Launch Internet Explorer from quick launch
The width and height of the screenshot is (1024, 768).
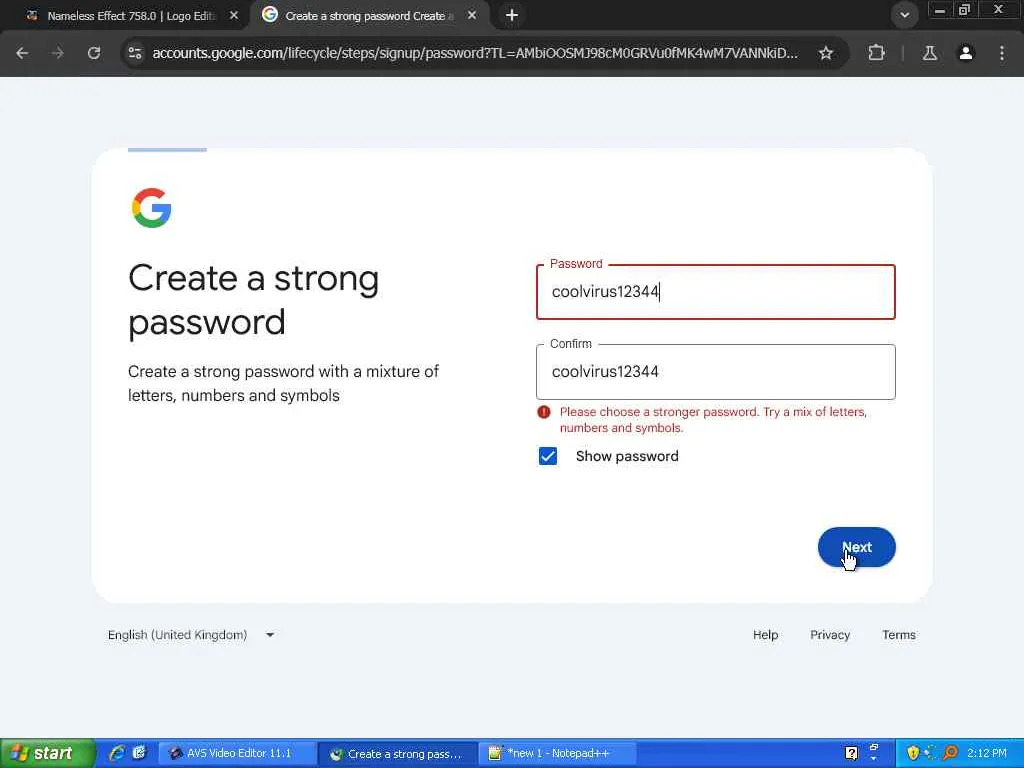(x=117, y=754)
